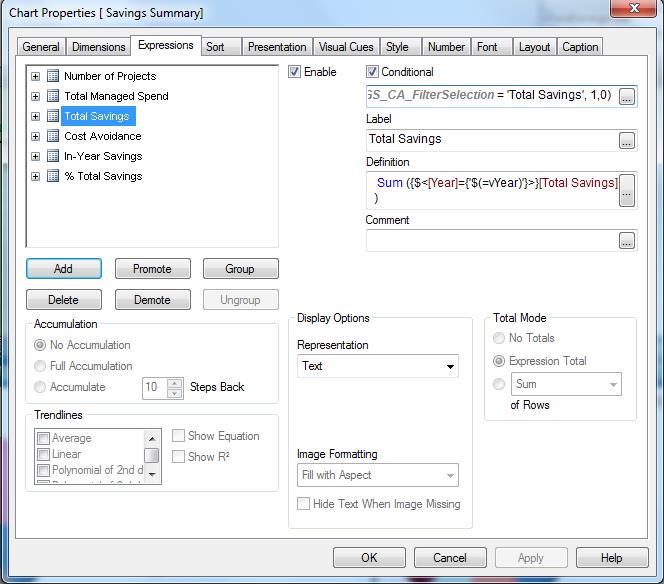The height and width of the screenshot is (584, 664).
Task: Click the In-Year Savings table icon
Action: [53, 156]
